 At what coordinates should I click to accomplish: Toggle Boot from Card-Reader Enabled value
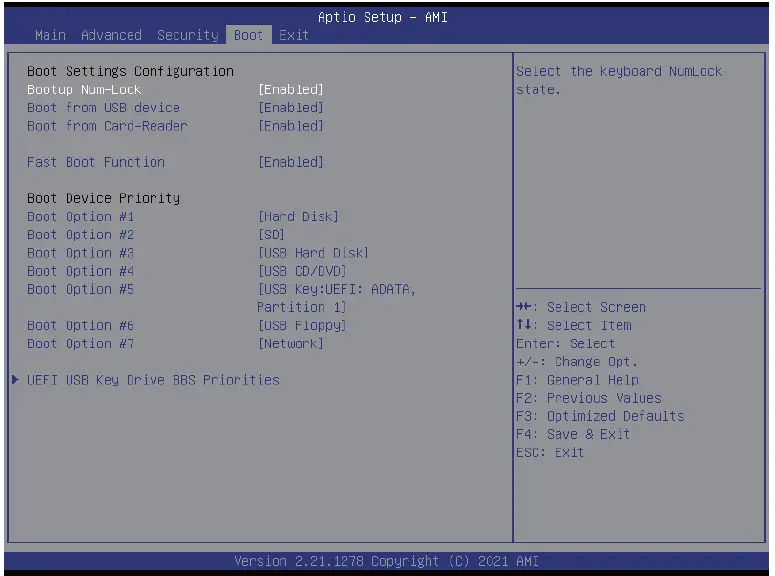click(x=291, y=126)
